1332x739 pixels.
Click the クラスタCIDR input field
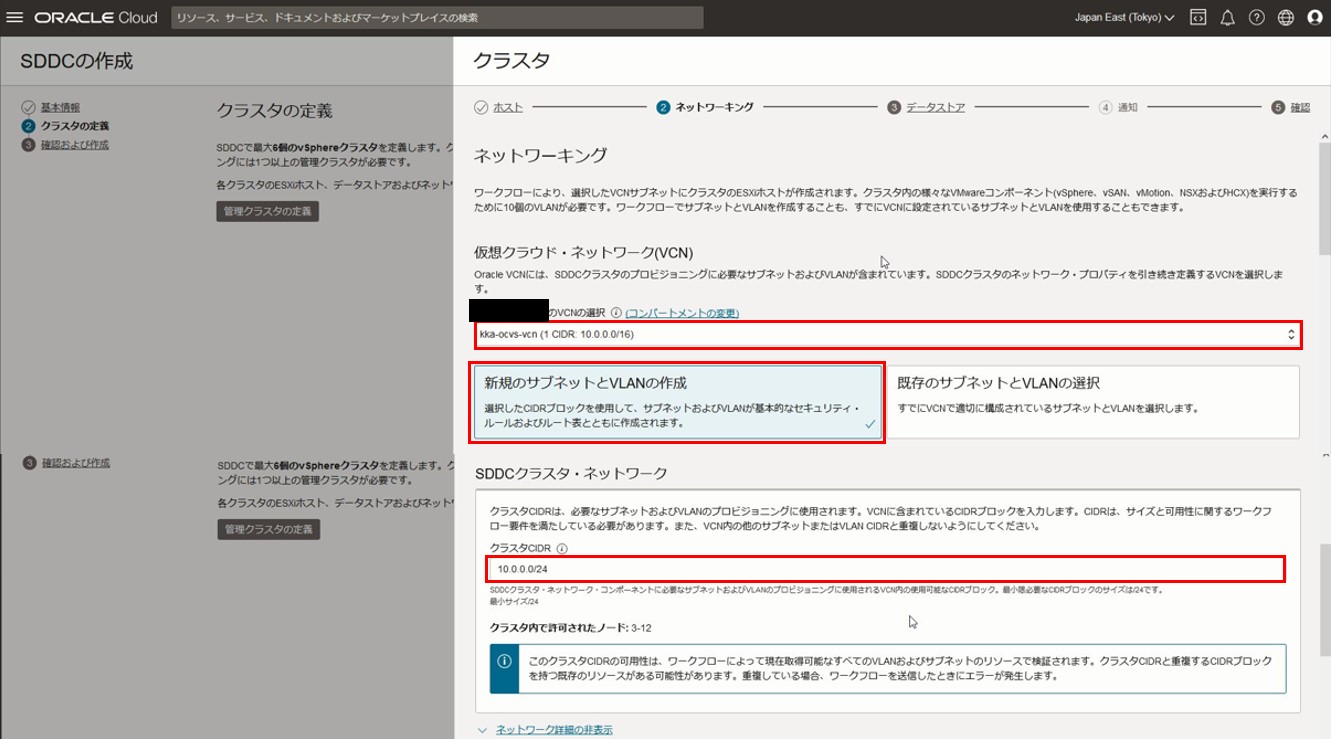point(887,569)
